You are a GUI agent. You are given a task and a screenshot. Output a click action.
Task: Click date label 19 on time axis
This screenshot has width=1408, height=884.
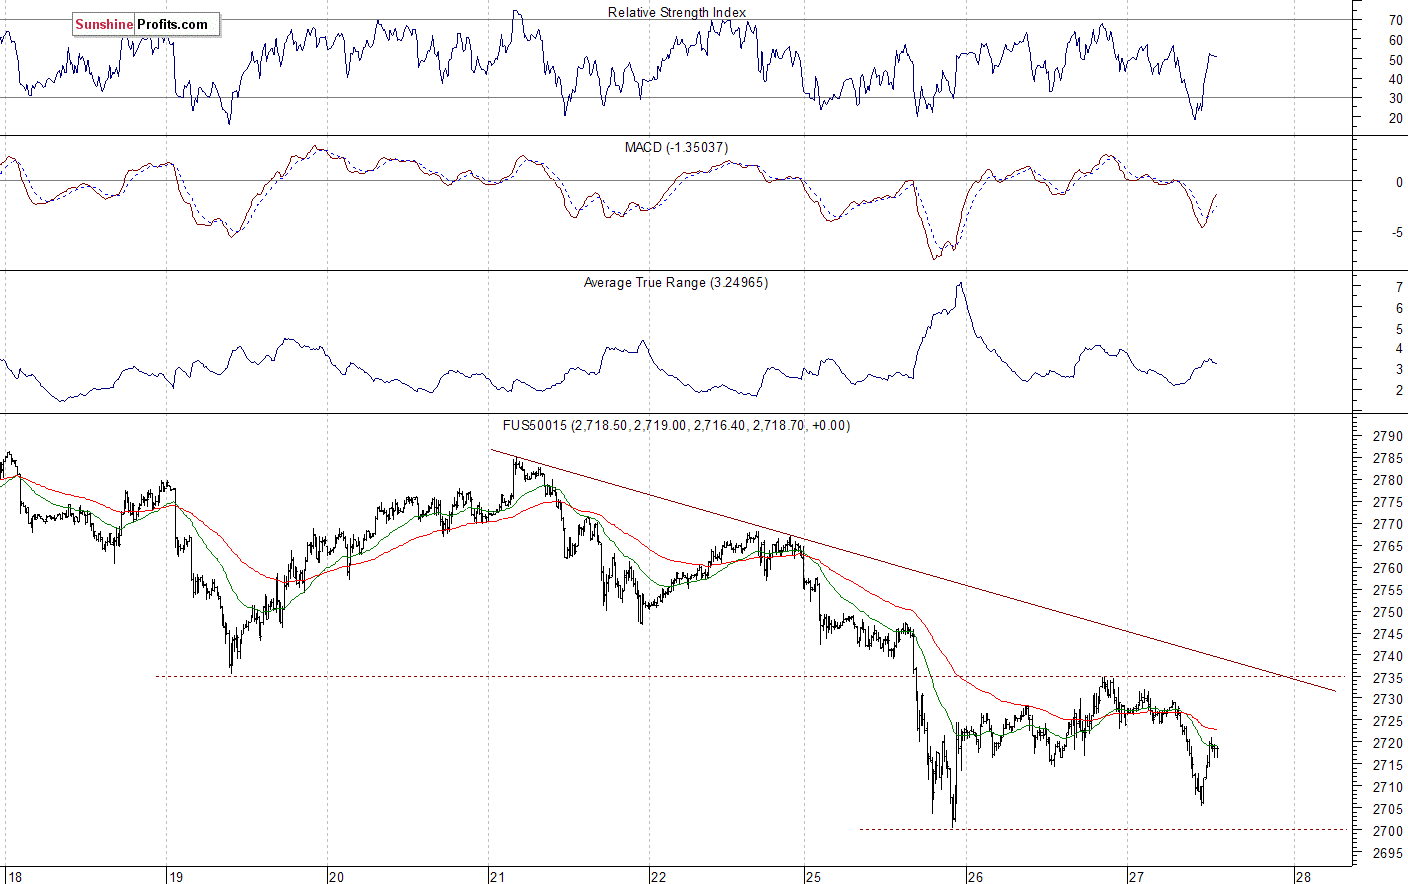point(176,877)
